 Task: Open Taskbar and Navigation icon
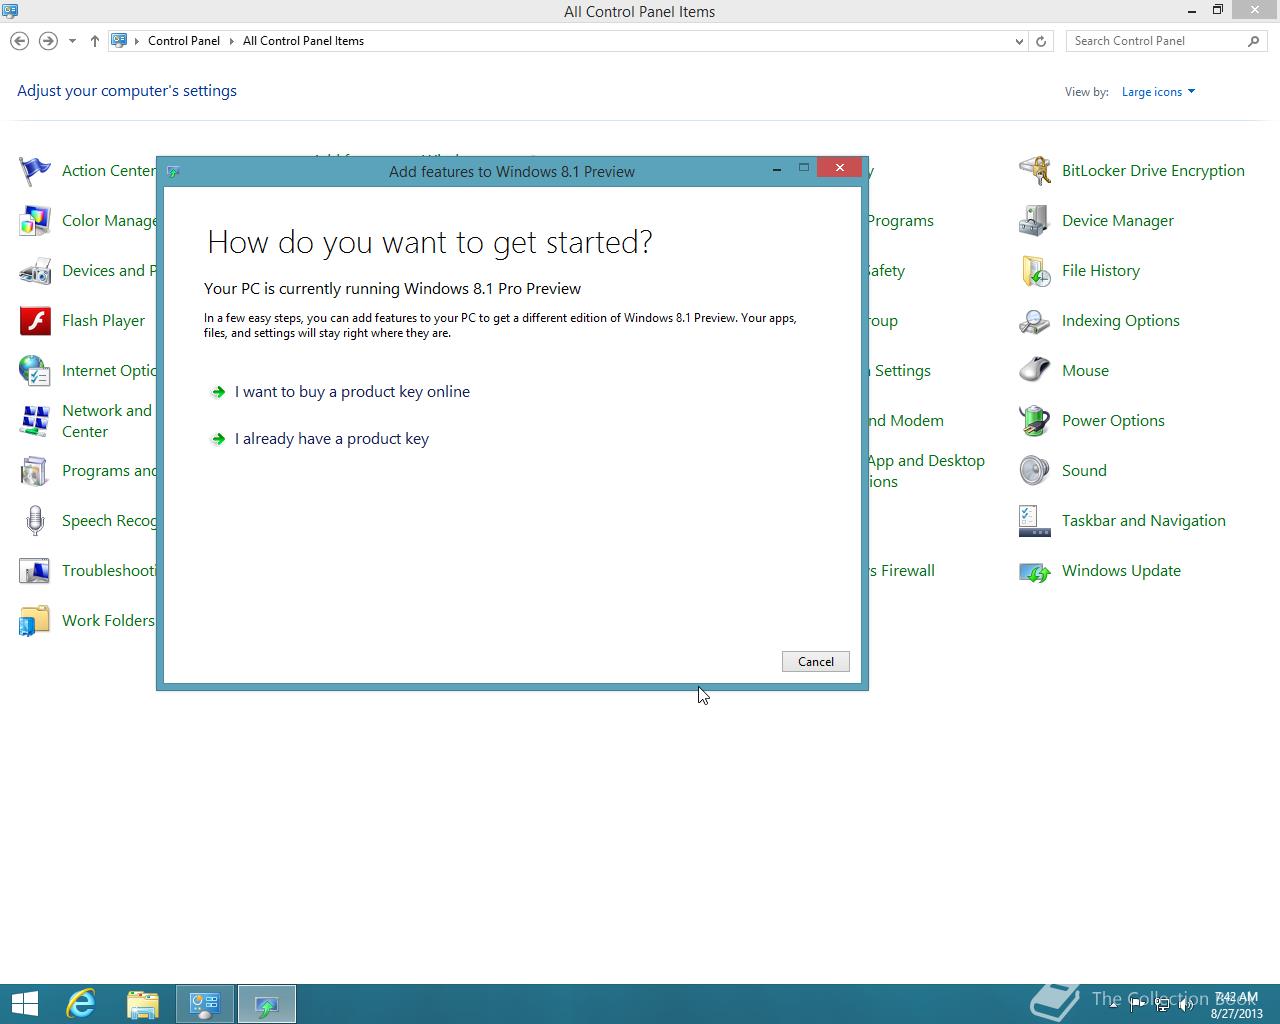pos(1035,521)
